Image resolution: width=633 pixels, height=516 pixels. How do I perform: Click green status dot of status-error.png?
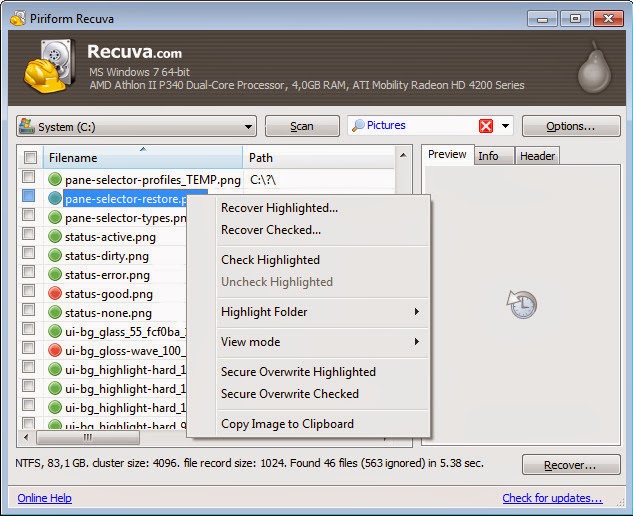(x=55, y=275)
